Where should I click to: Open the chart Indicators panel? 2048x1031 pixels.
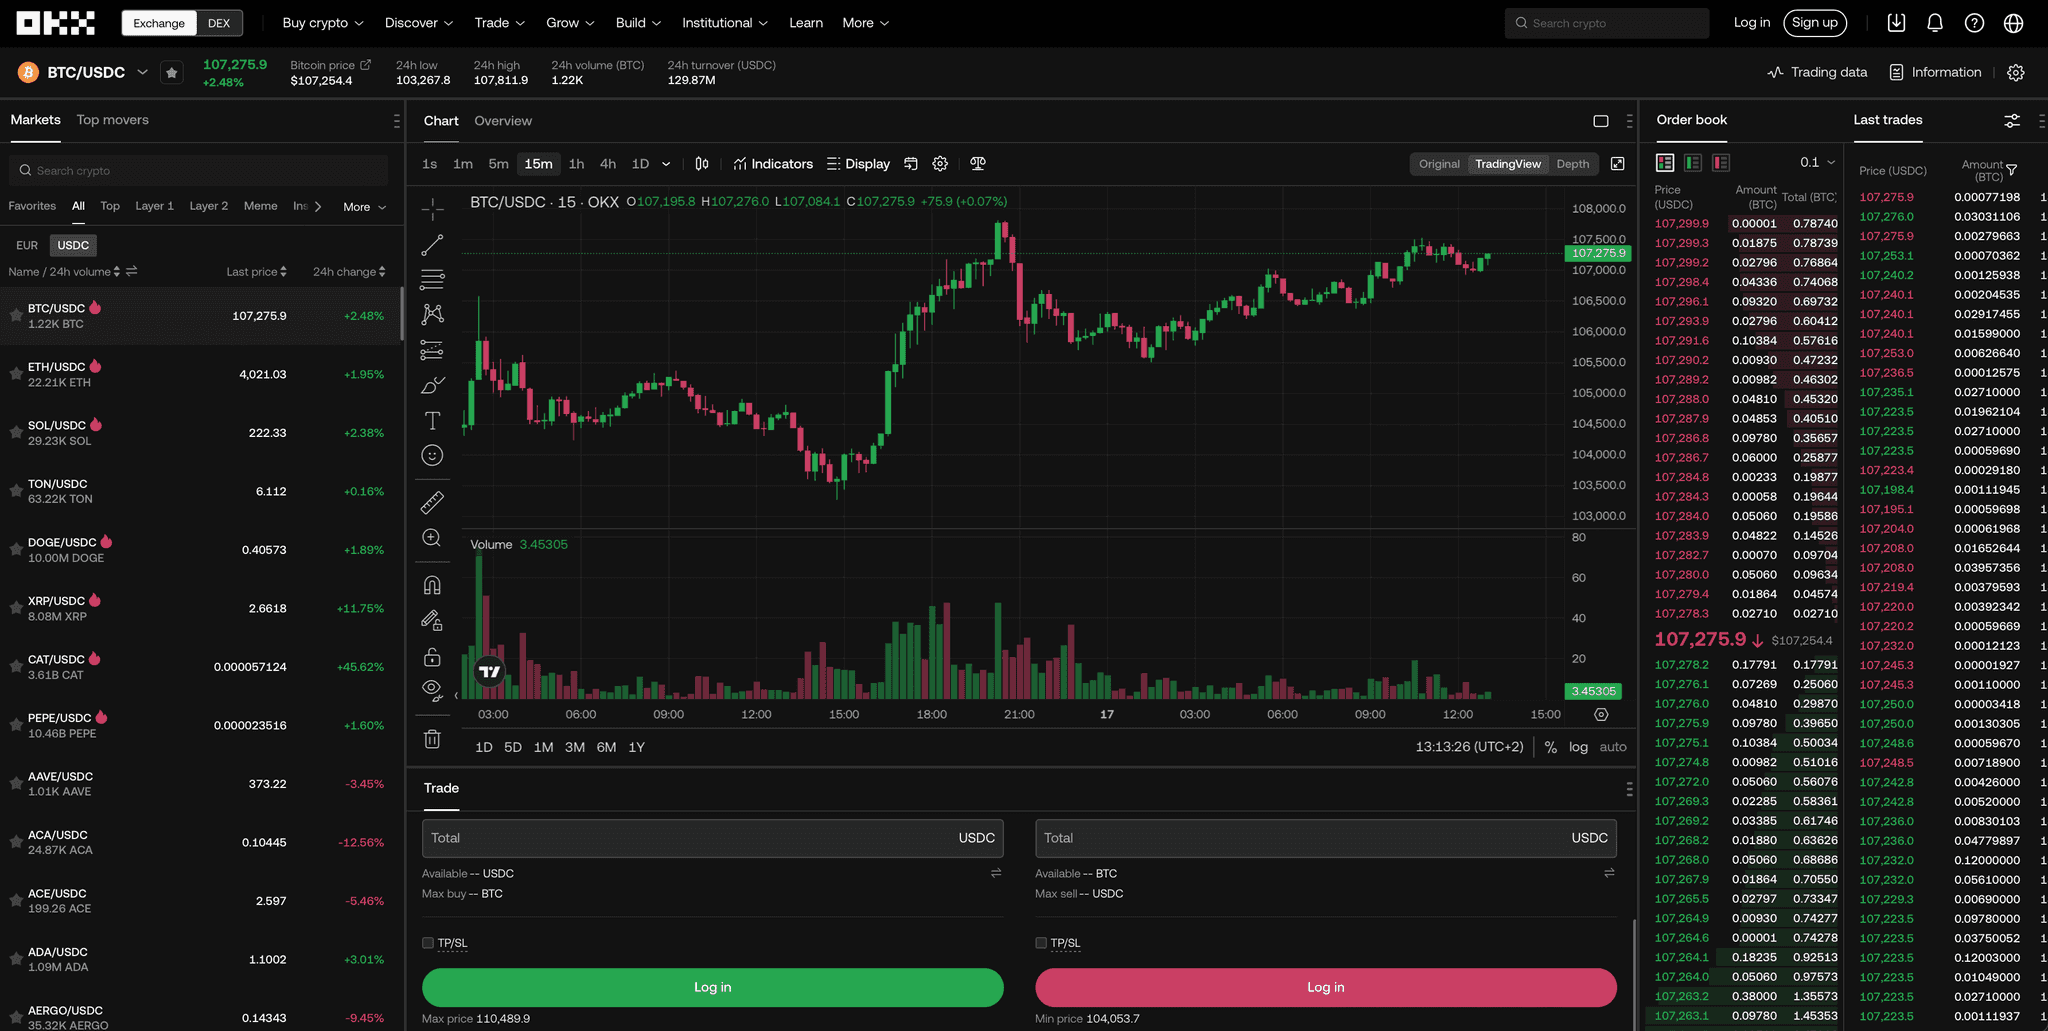[772, 163]
